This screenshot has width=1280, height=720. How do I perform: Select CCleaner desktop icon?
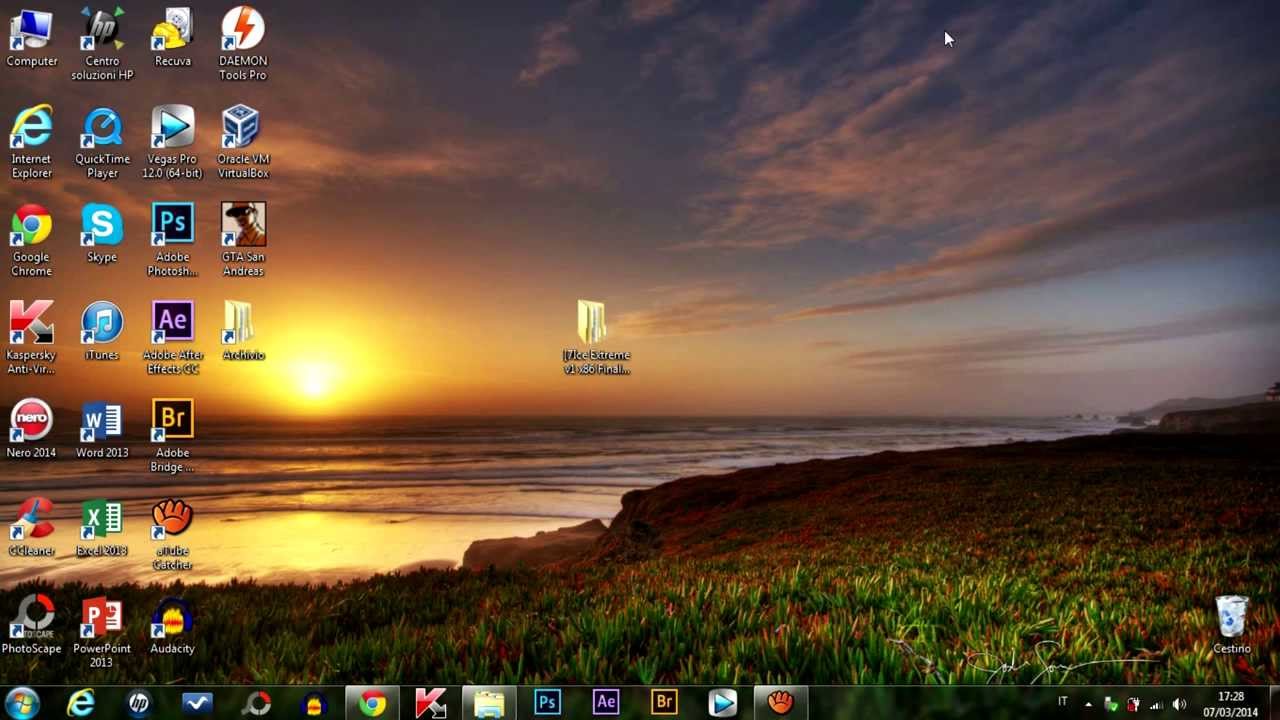pos(31,528)
